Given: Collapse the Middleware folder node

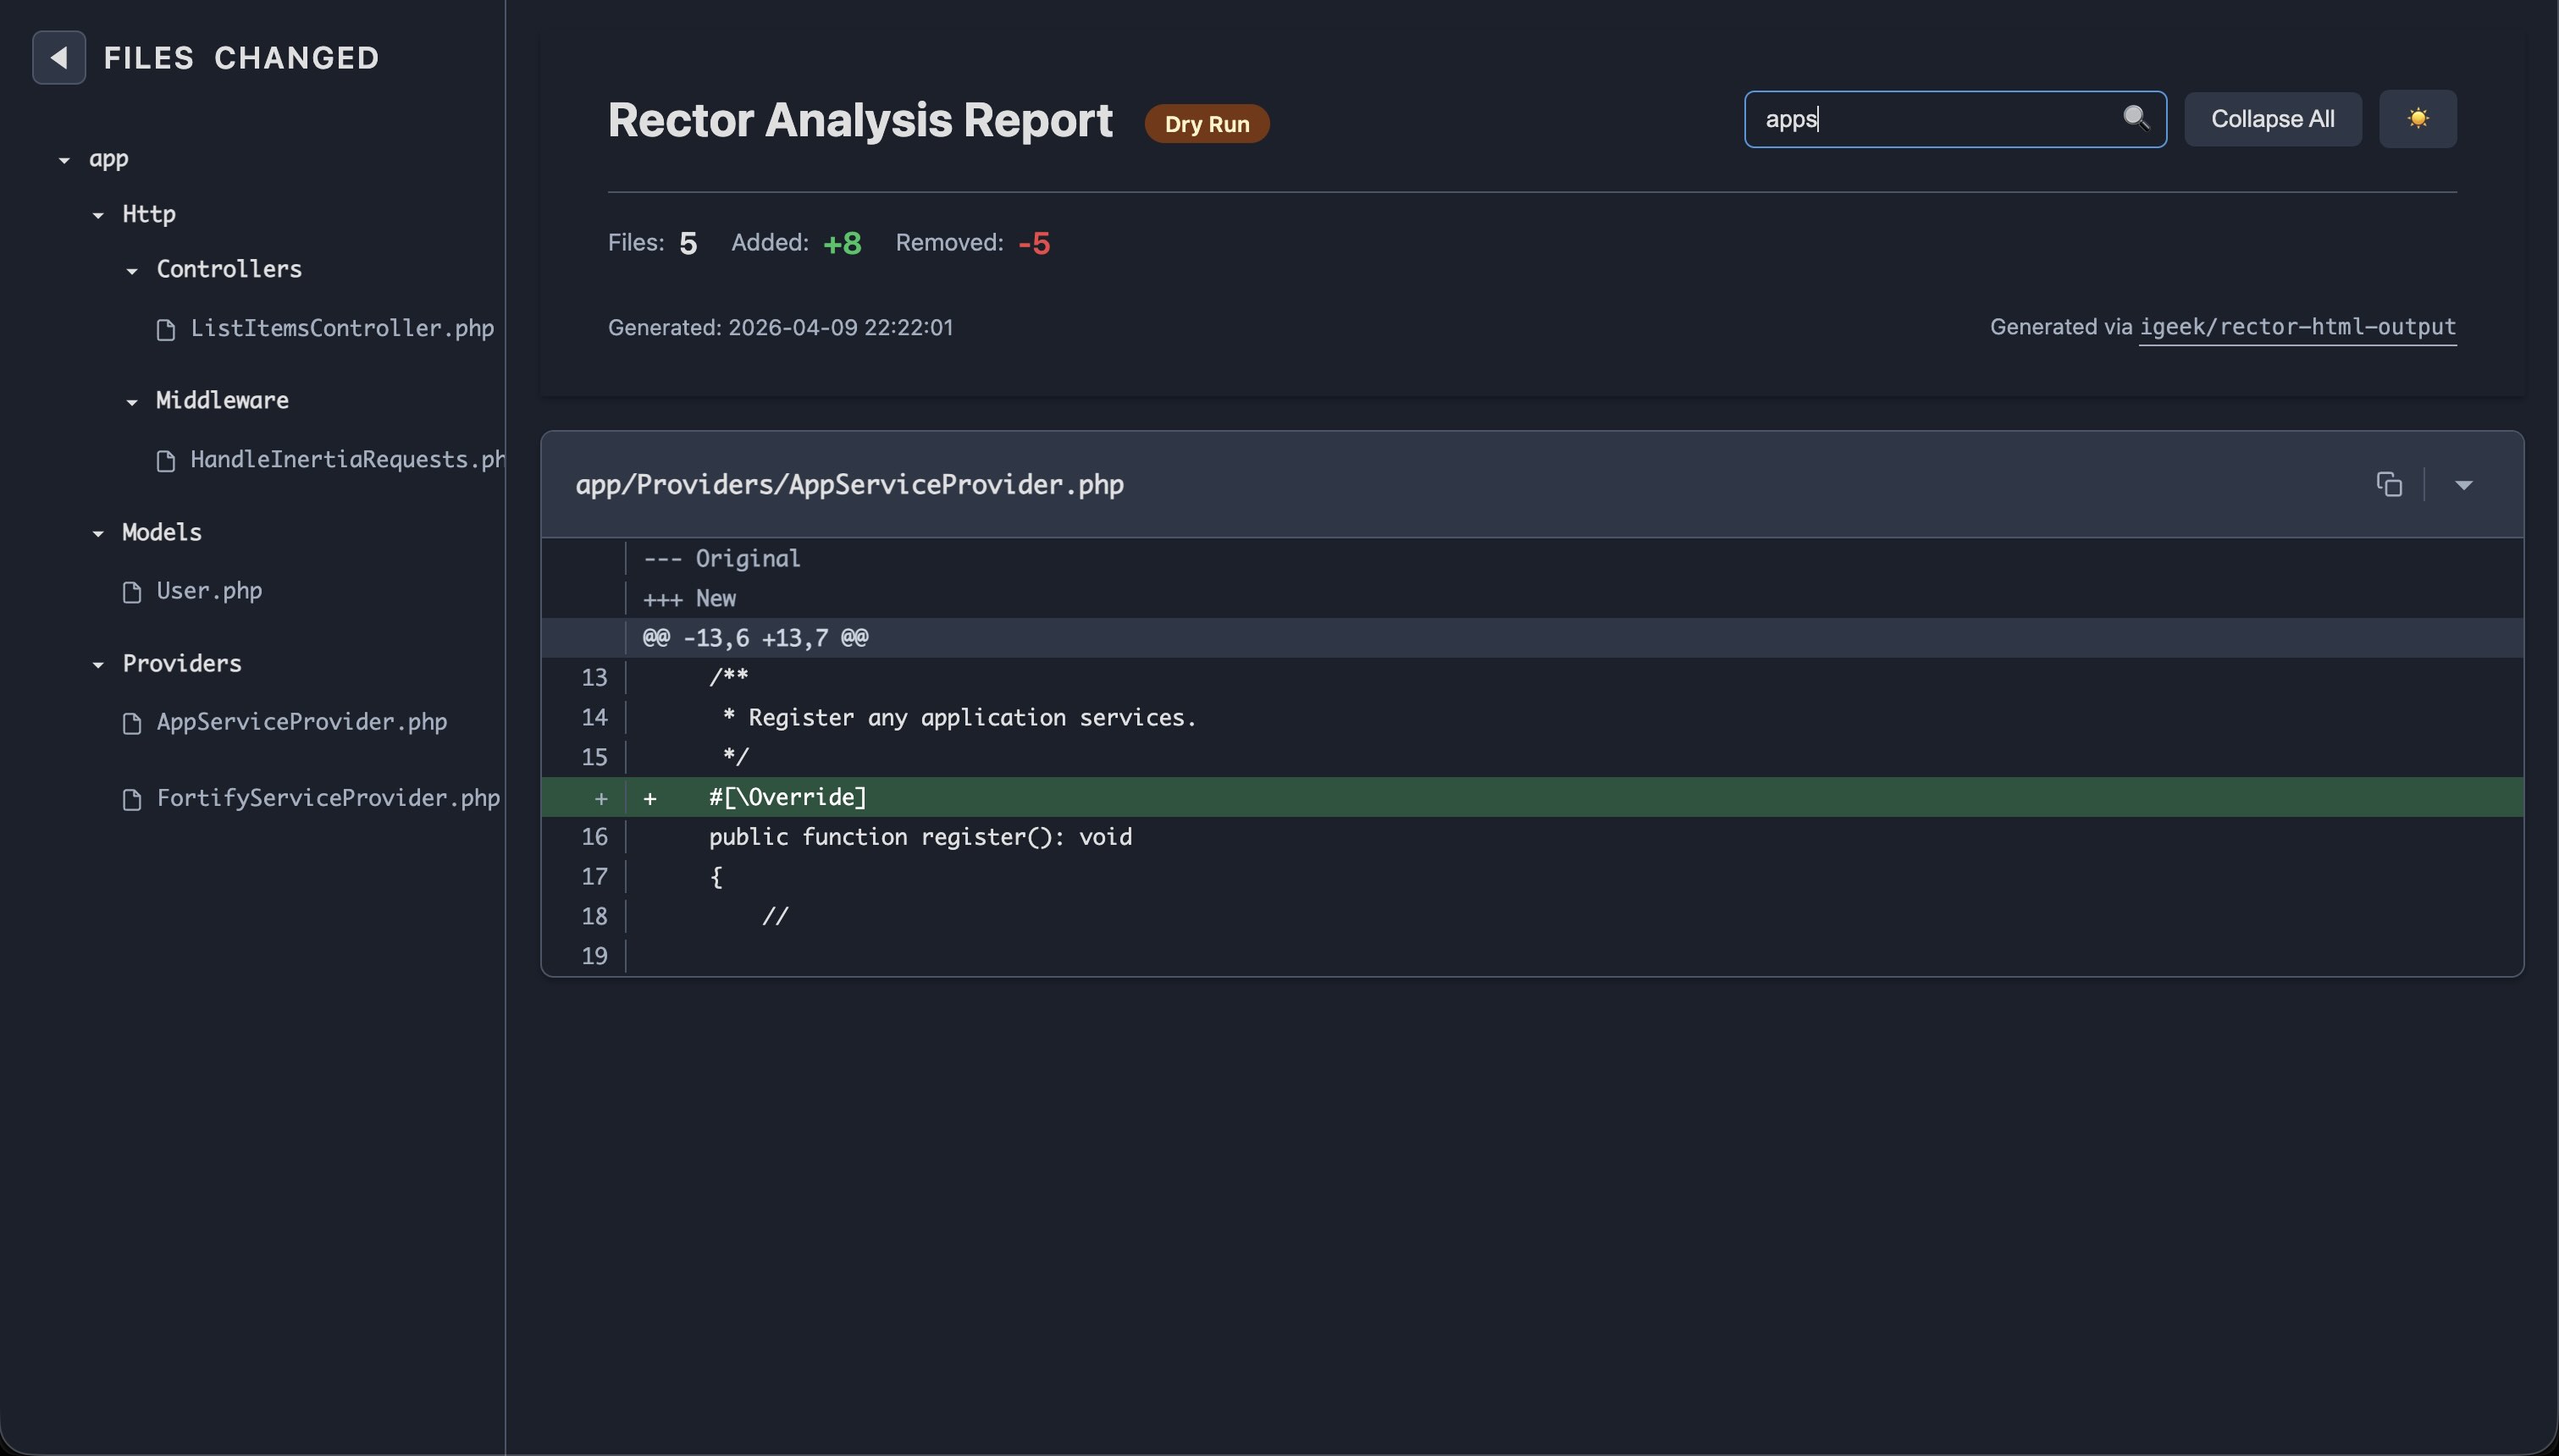Looking at the screenshot, I should click(132, 401).
